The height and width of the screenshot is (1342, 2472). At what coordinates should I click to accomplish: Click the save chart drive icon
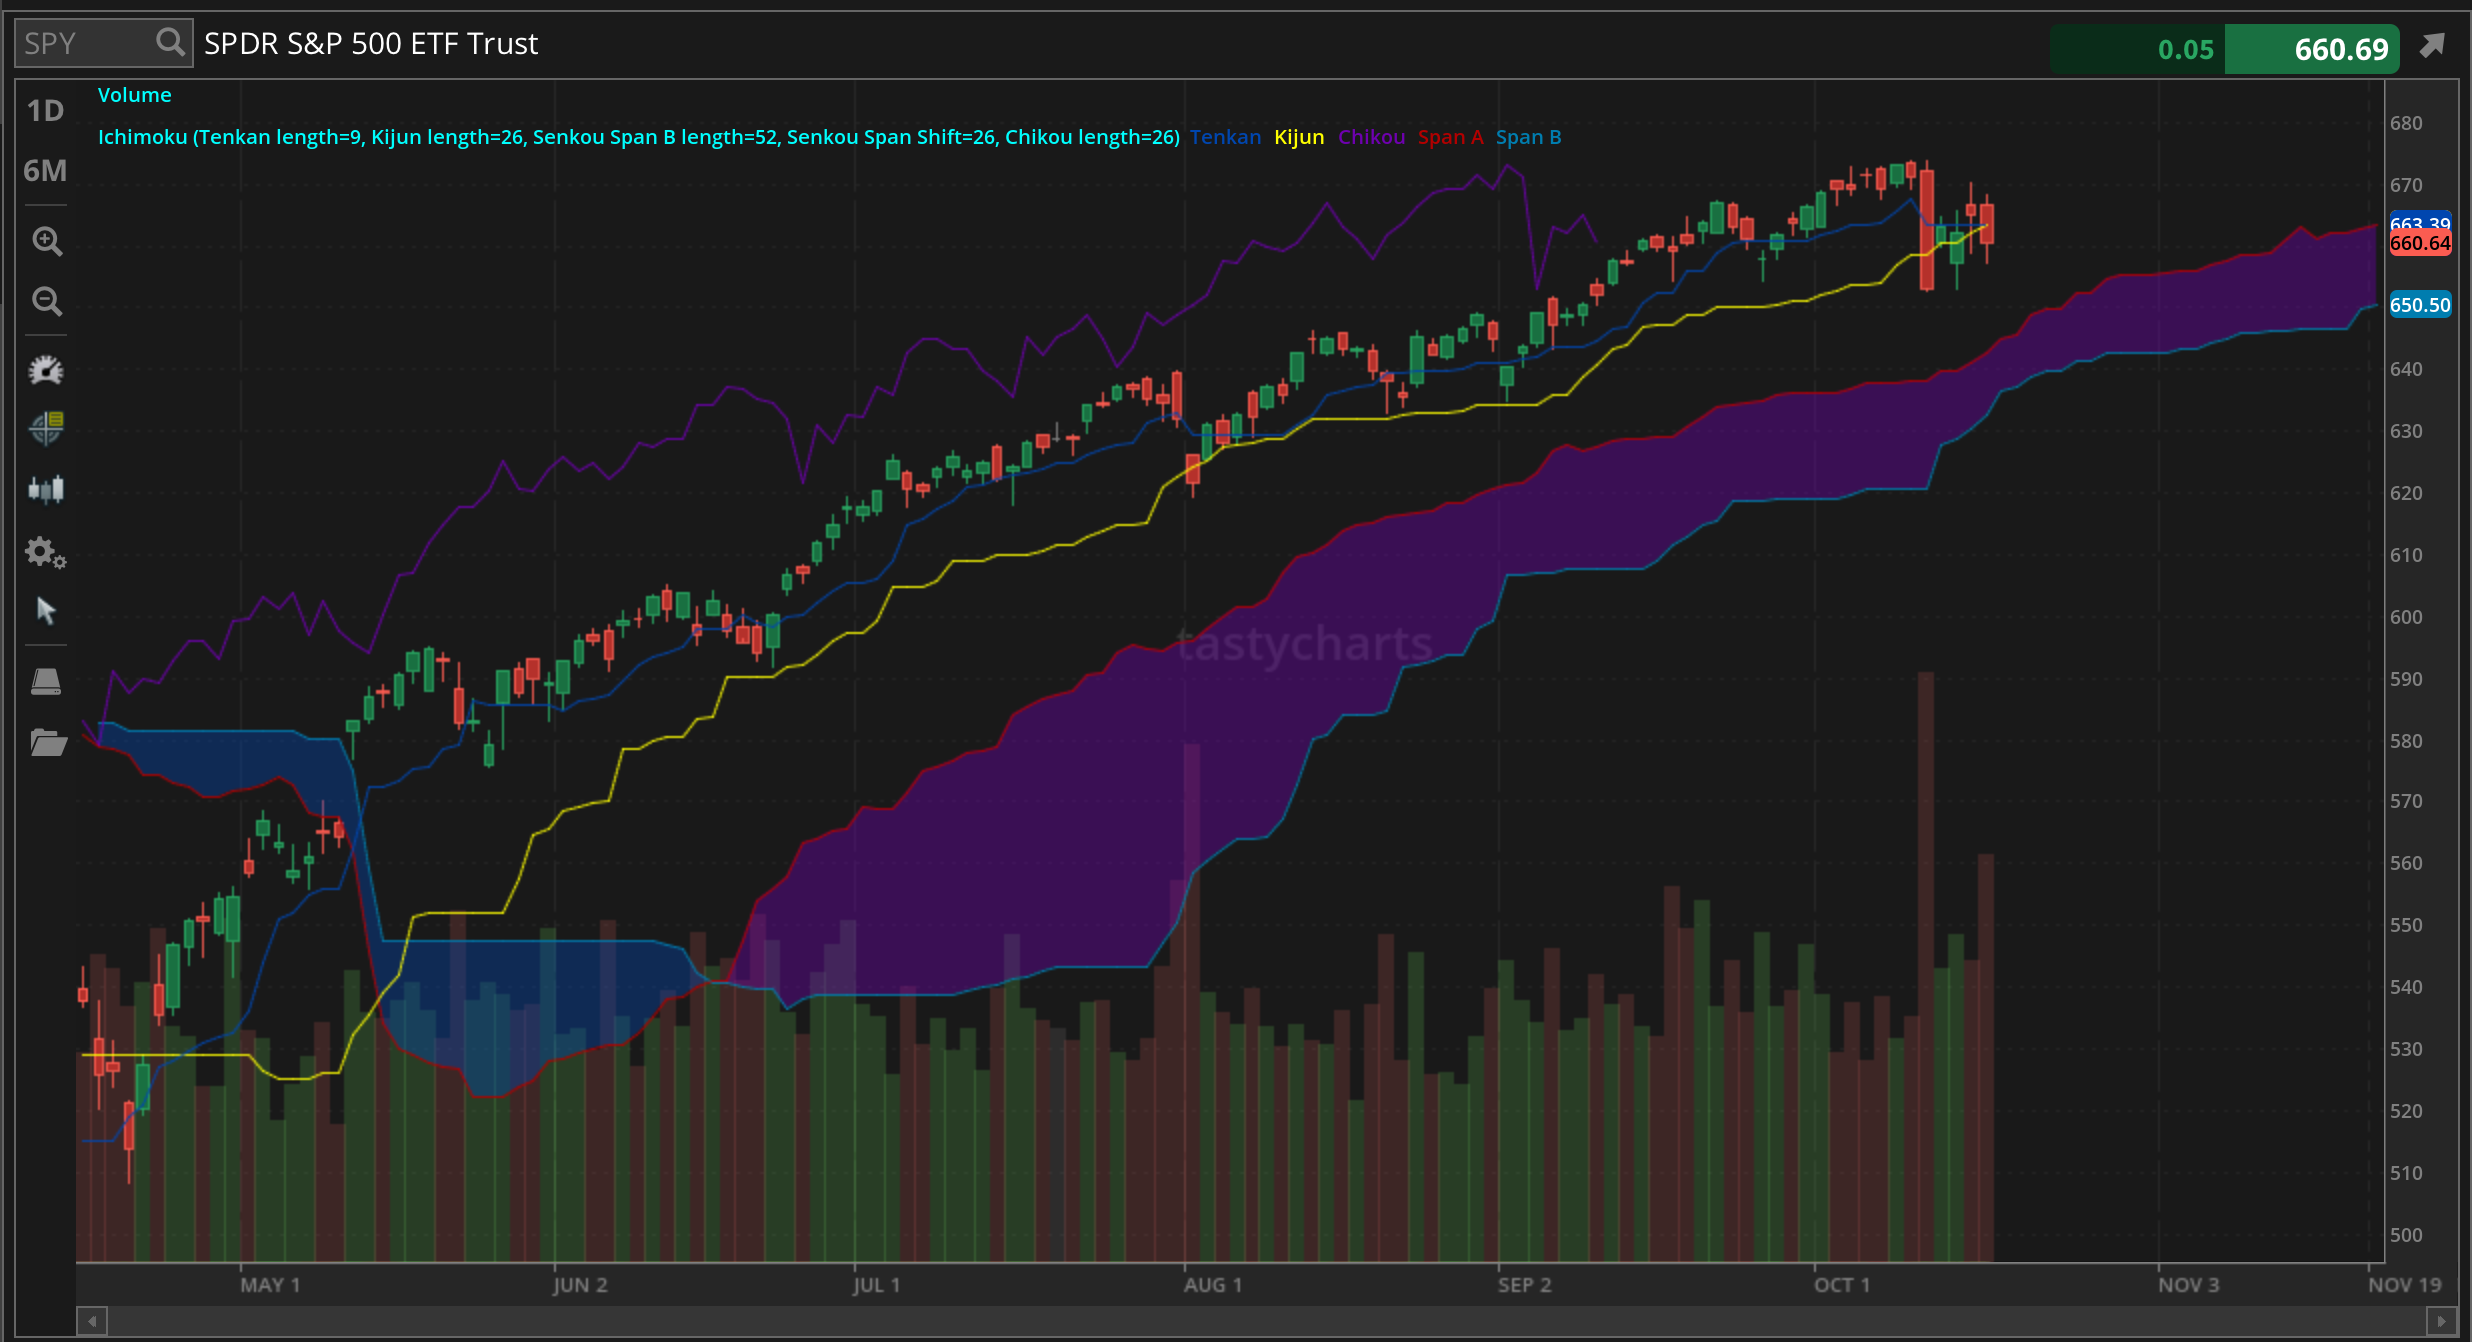(46, 682)
